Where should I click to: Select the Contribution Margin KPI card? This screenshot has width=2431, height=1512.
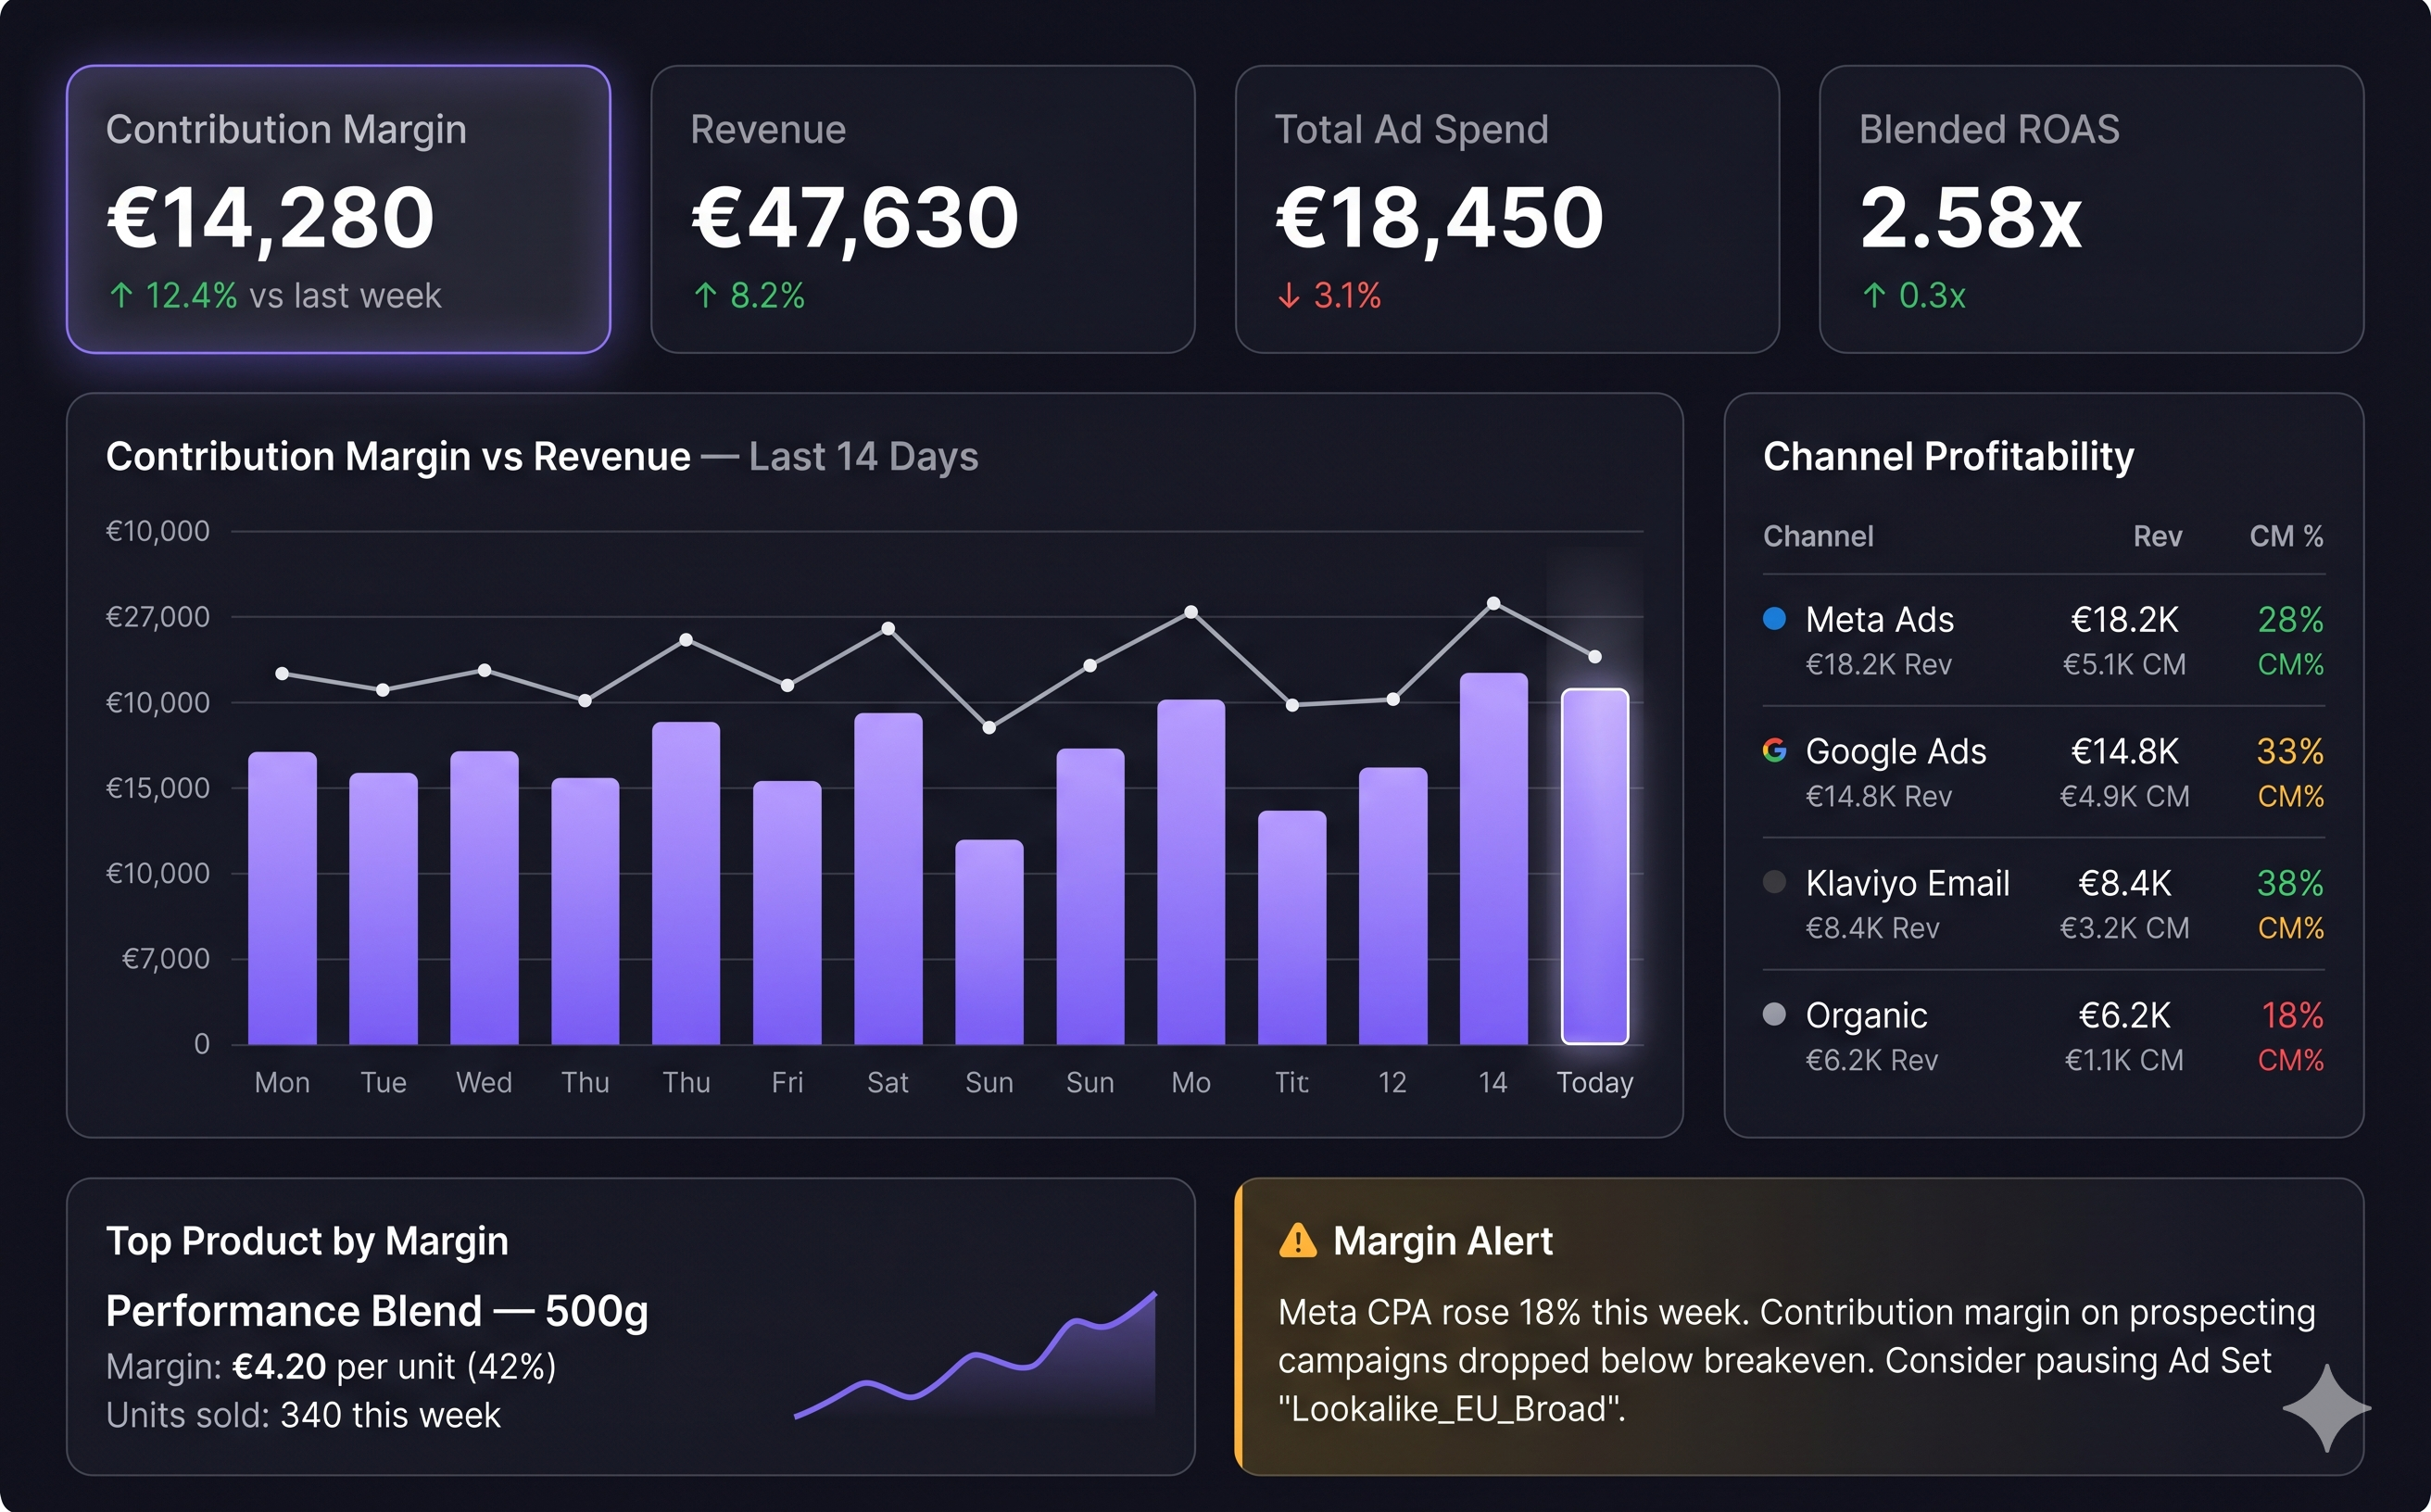pyautogui.click(x=338, y=209)
